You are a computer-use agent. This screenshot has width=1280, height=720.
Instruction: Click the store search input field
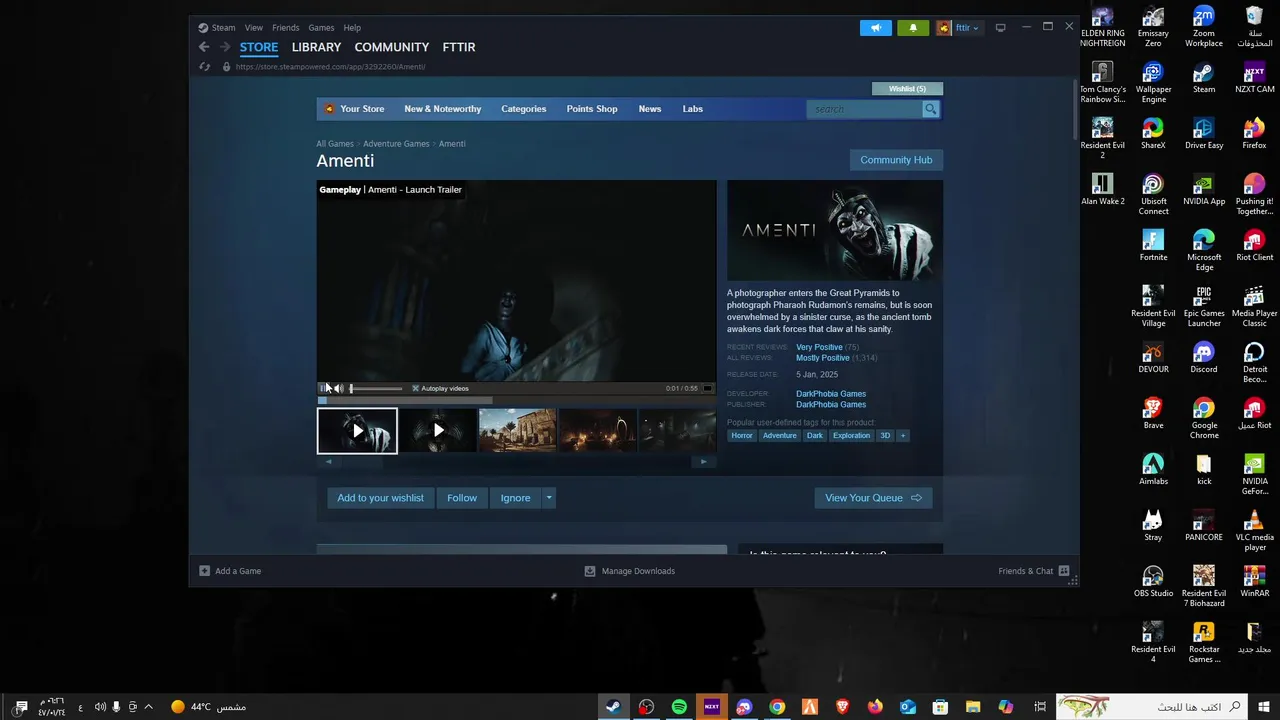coord(864,109)
